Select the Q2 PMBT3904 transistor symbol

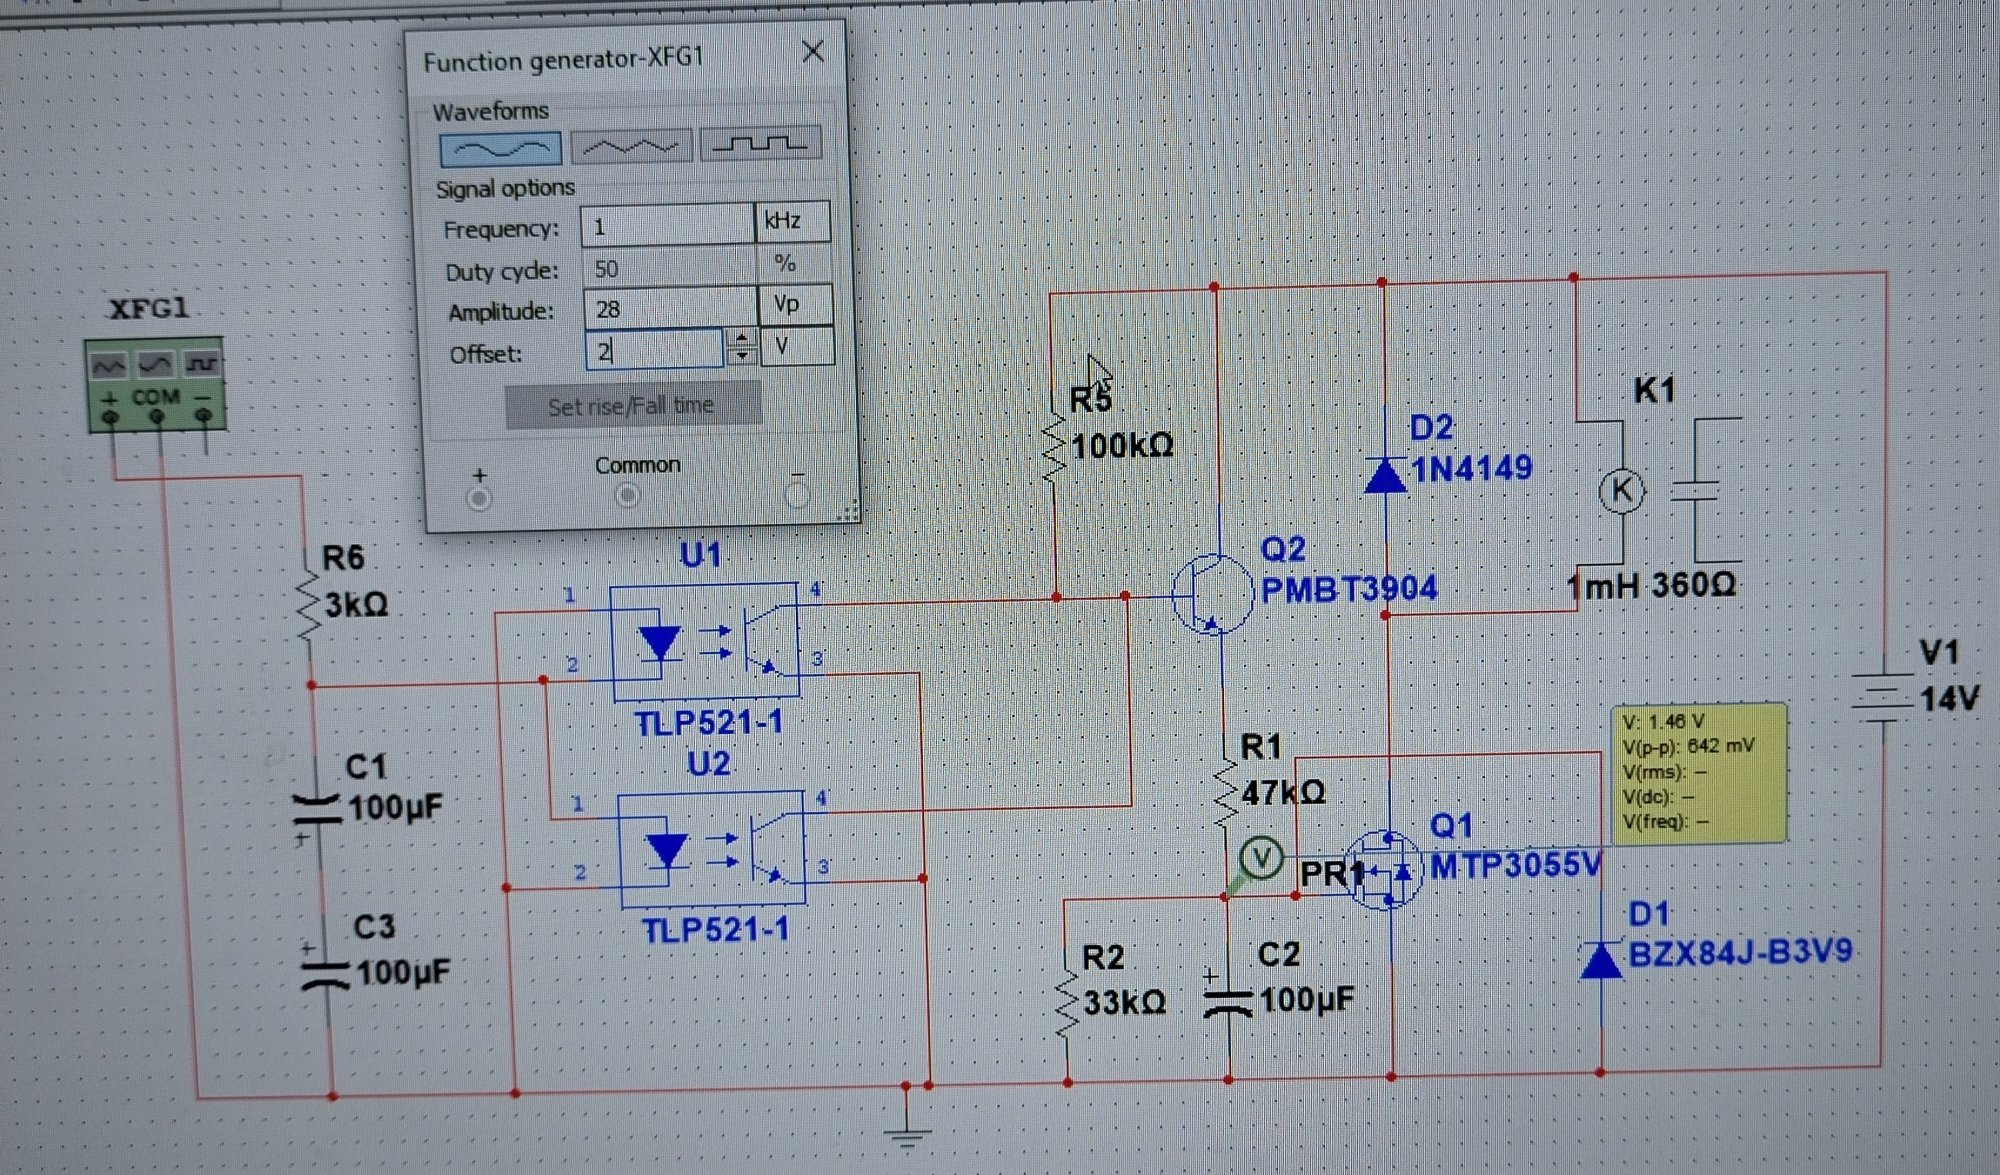pyautogui.click(x=1211, y=593)
